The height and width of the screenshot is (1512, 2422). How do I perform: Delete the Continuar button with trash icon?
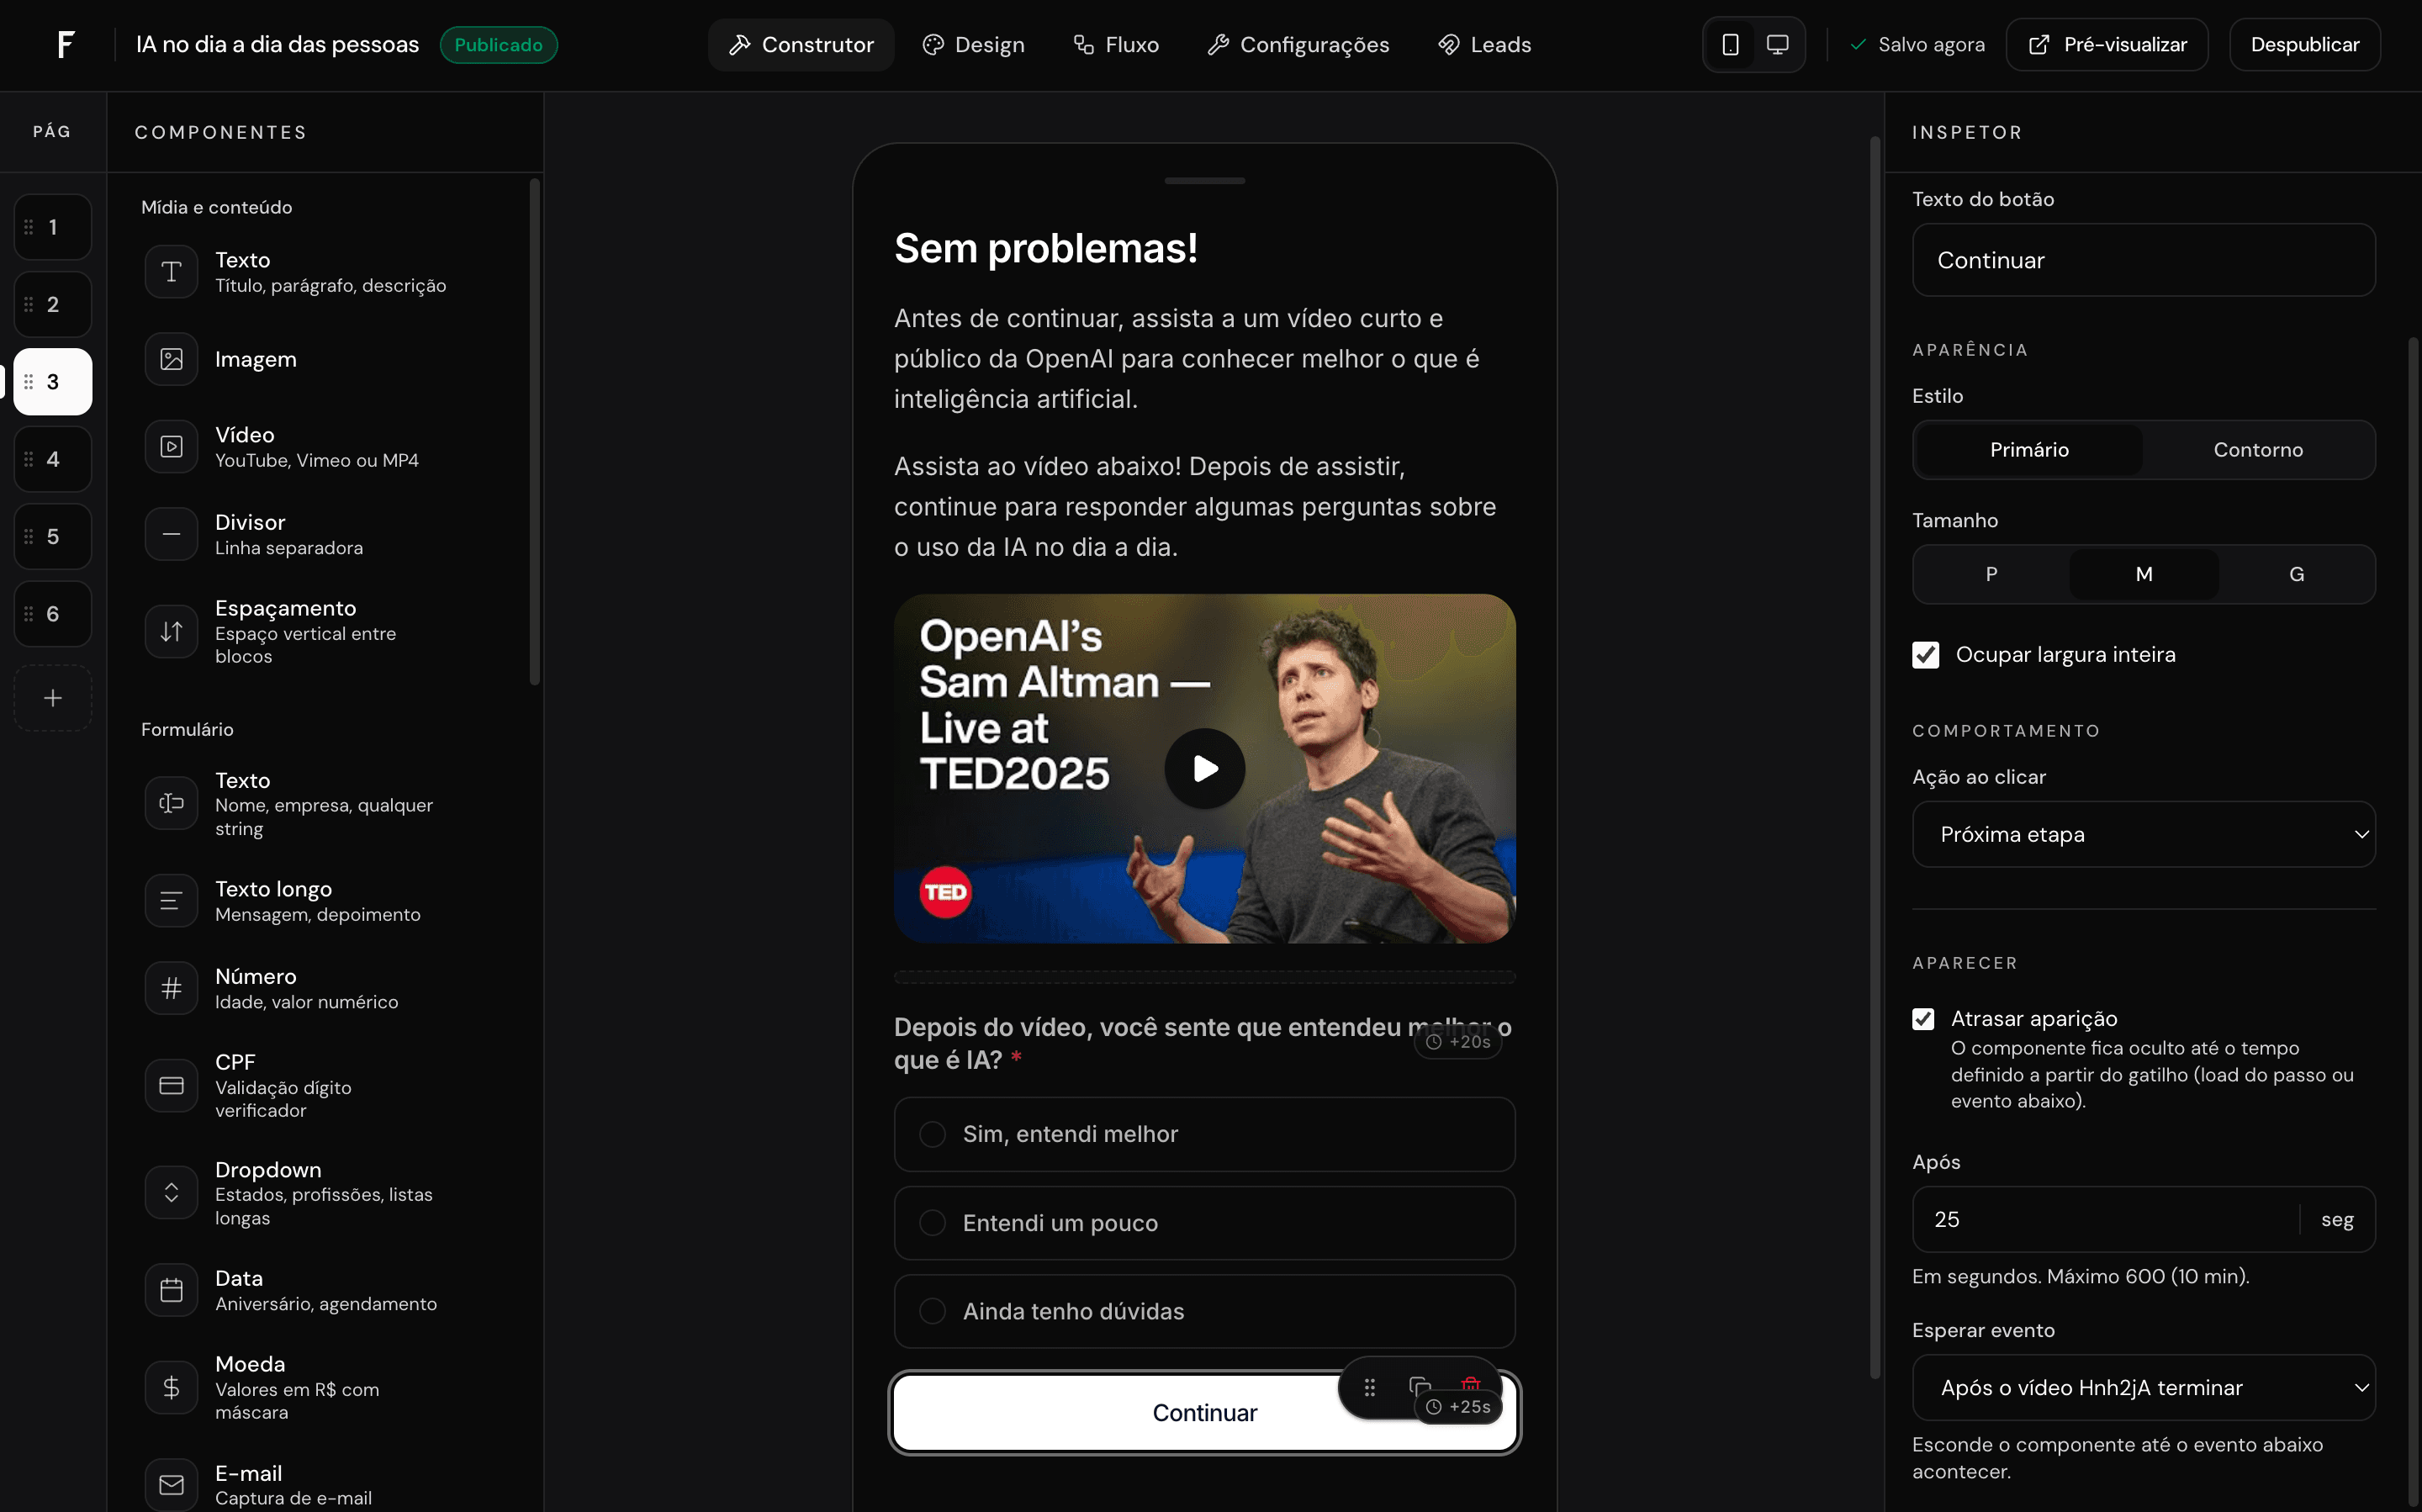coord(1470,1384)
